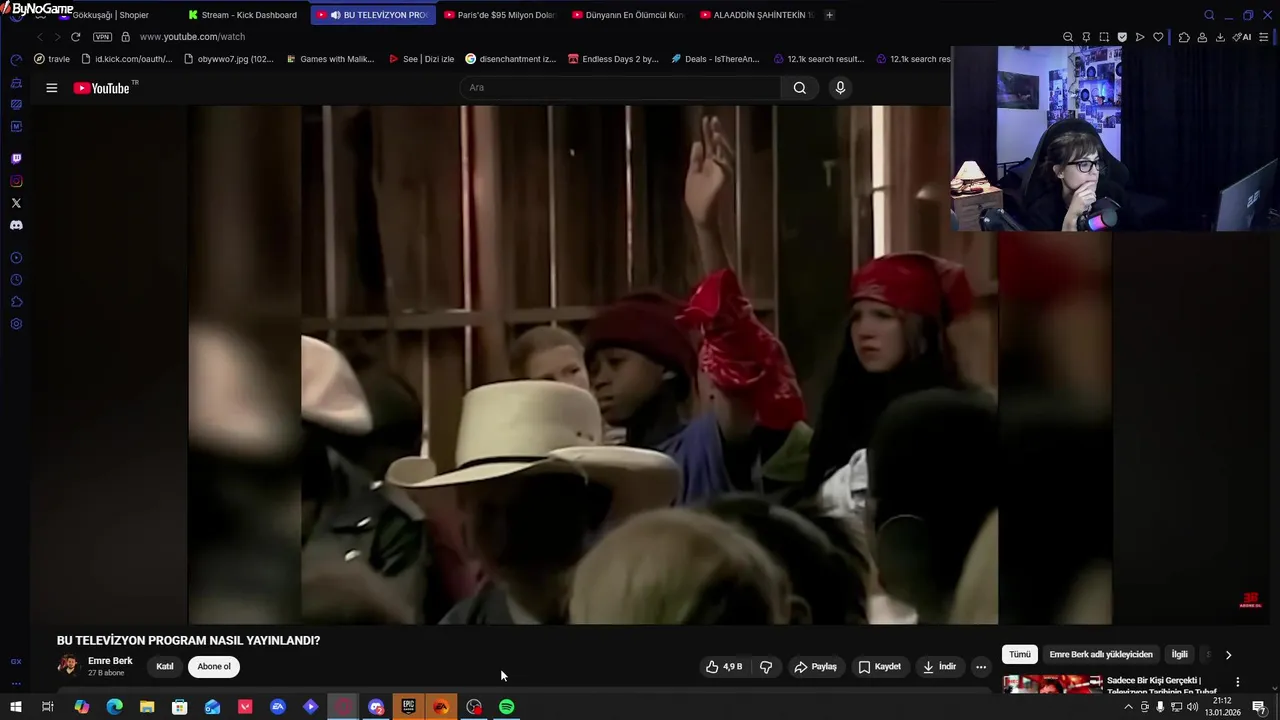Open the 'Deals - IsThereAn...' bookmark
This screenshot has height=720, width=1280.
(715, 59)
